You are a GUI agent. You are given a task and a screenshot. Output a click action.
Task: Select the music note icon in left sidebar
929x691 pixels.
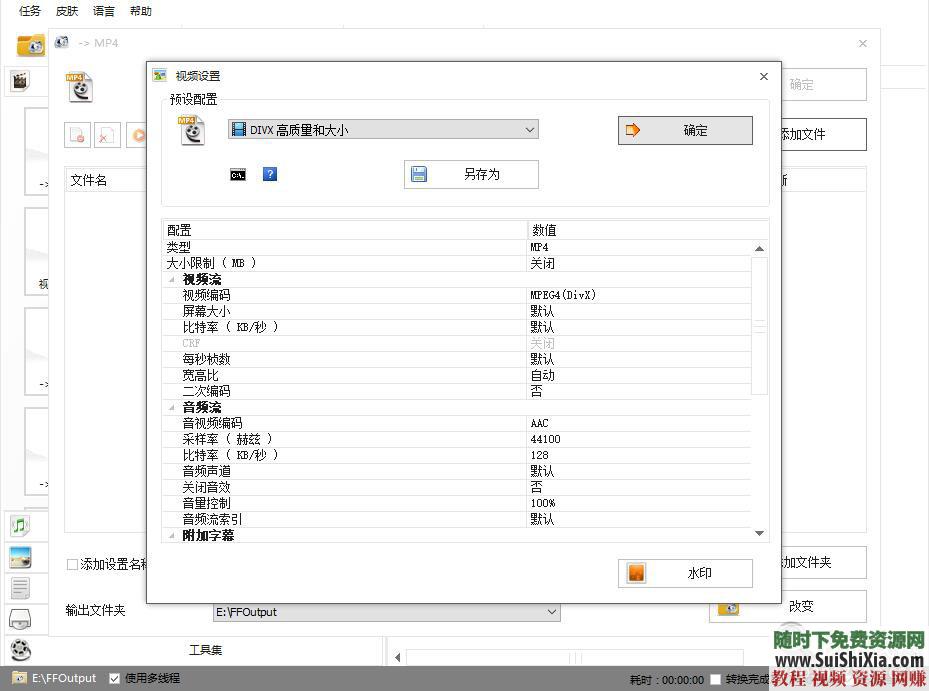point(20,525)
